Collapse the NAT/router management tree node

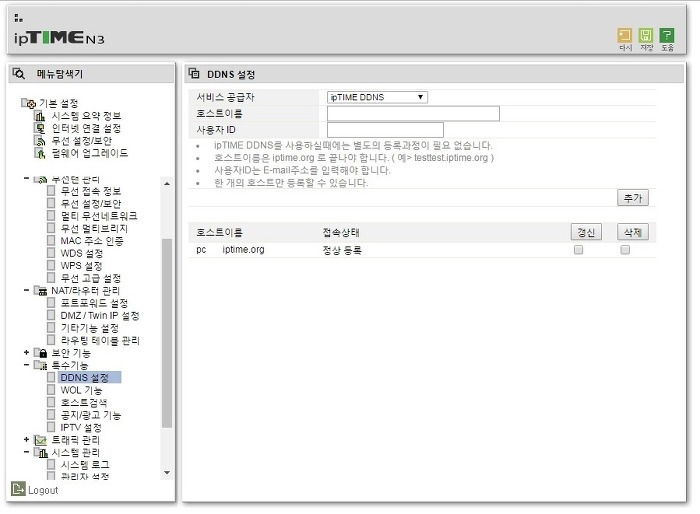(26, 290)
